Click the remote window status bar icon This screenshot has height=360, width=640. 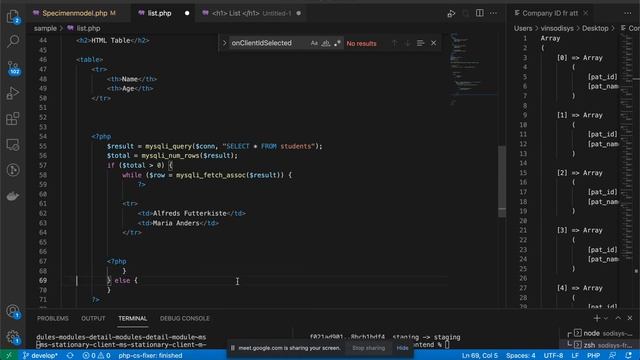coord(9,356)
